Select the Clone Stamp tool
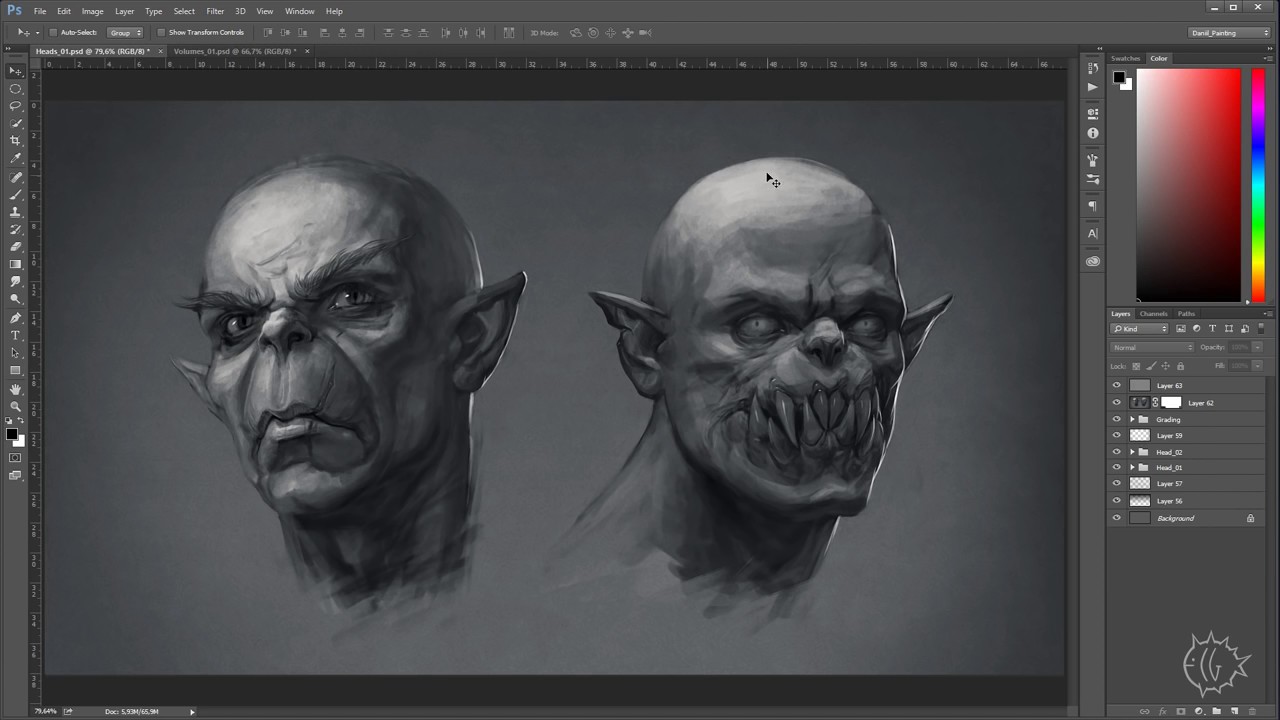The height and width of the screenshot is (720, 1280). (x=15, y=212)
